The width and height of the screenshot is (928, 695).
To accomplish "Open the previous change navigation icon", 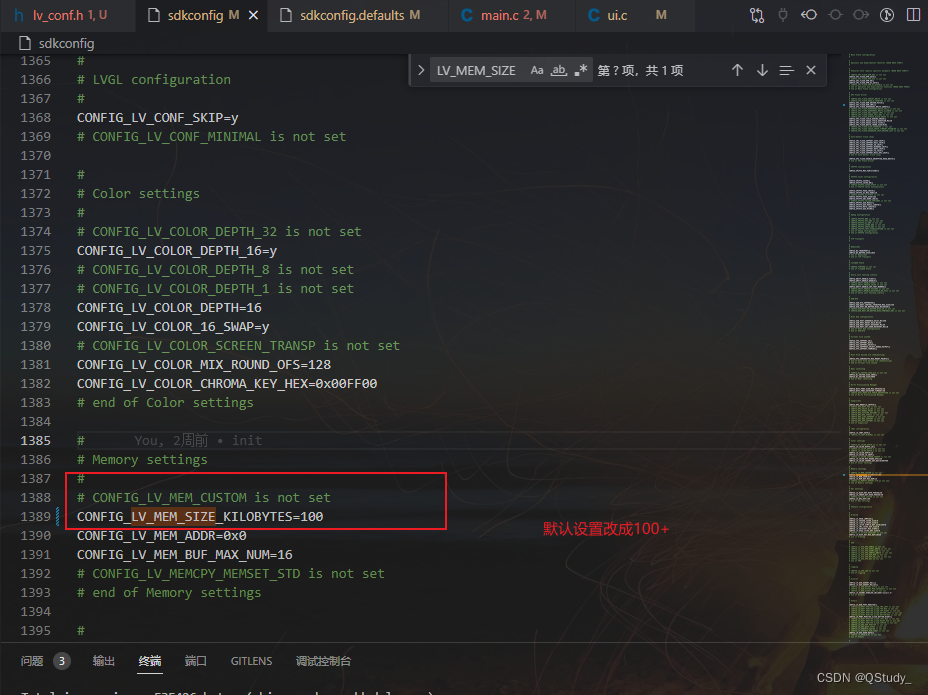I will pos(809,15).
